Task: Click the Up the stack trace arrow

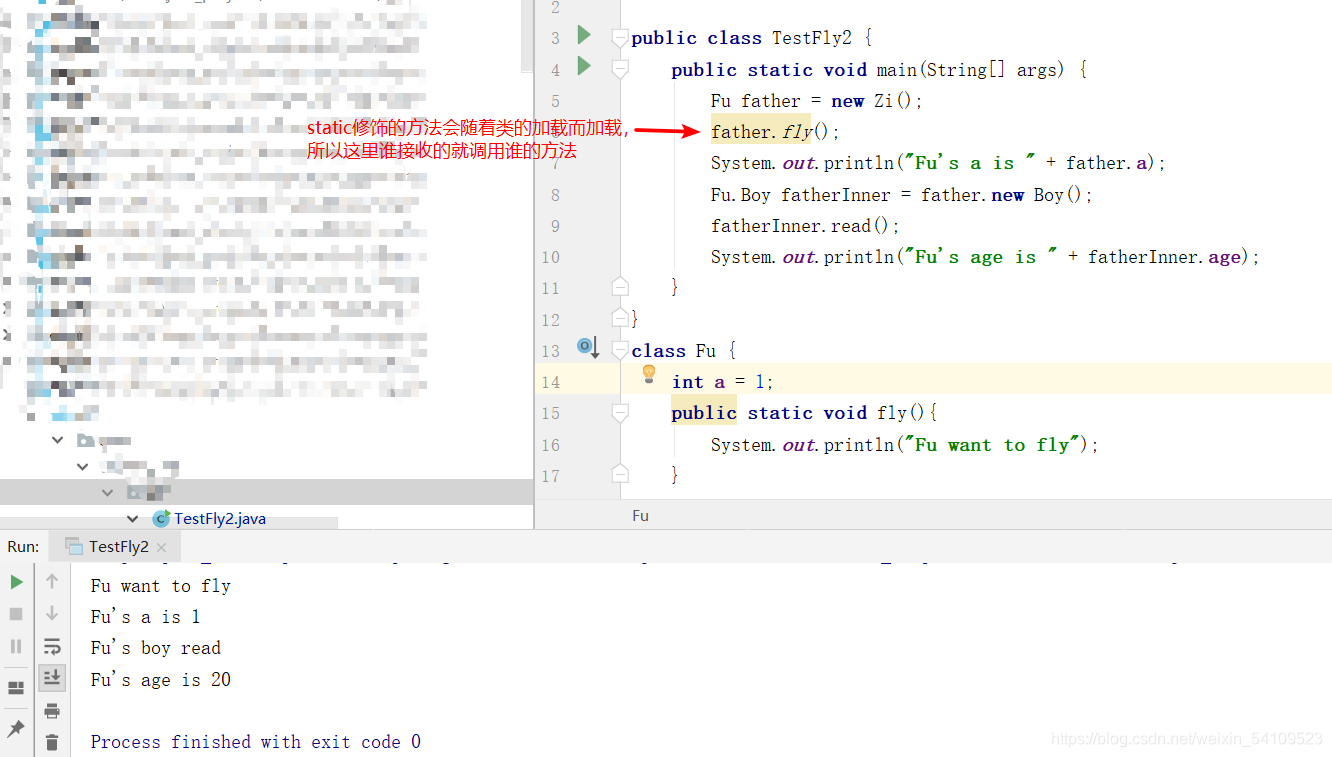Action: tap(52, 581)
